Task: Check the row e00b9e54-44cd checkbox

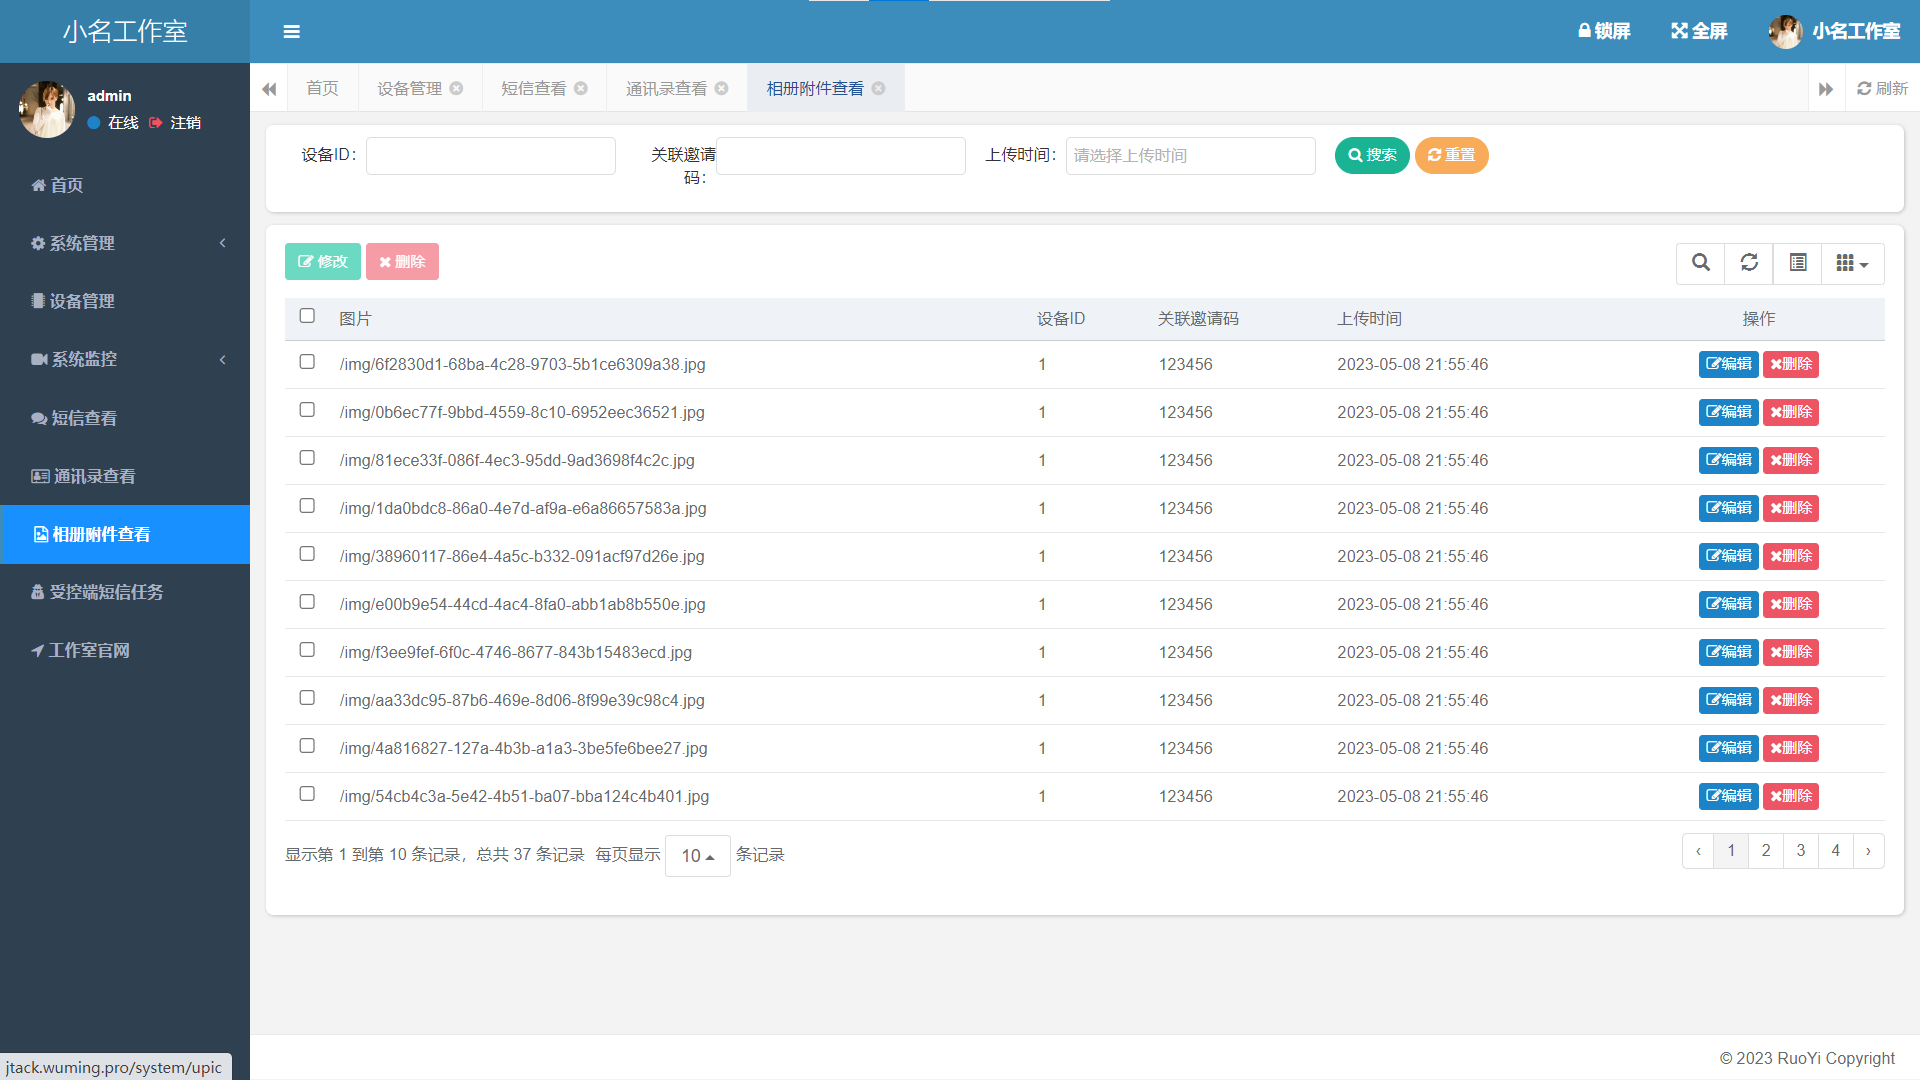Action: tap(307, 602)
